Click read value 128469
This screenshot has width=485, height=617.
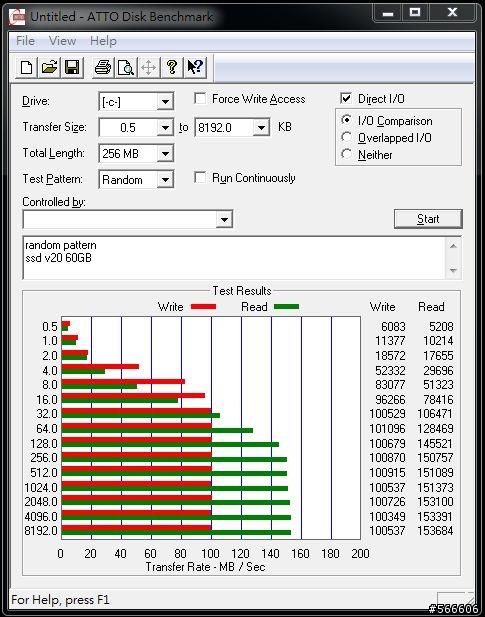tap(435, 429)
